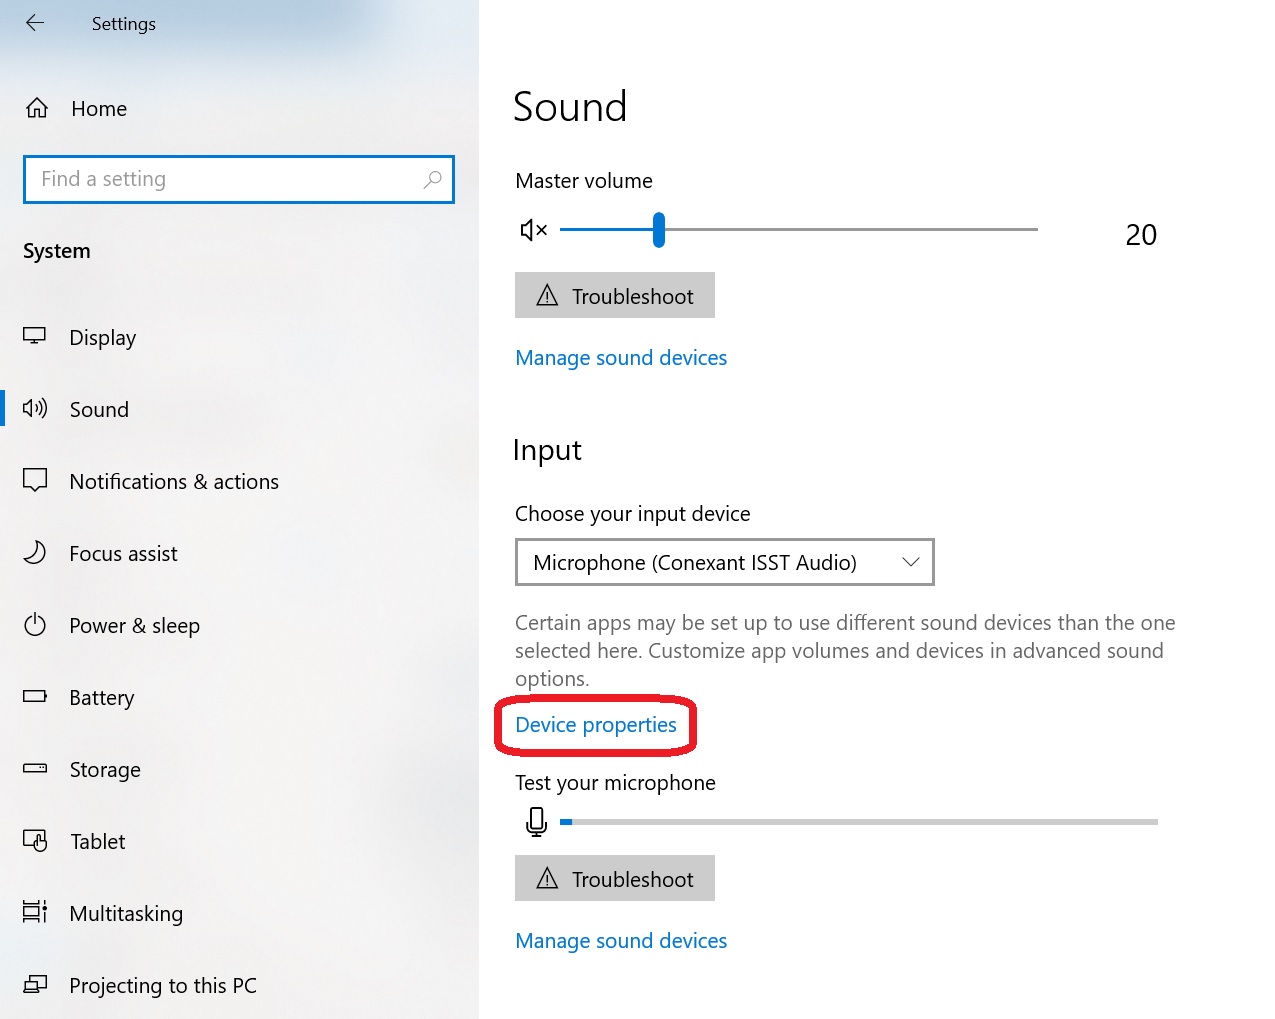Click the Display sidebar icon
This screenshot has width=1275, height=1019.
tap(34, 337)
